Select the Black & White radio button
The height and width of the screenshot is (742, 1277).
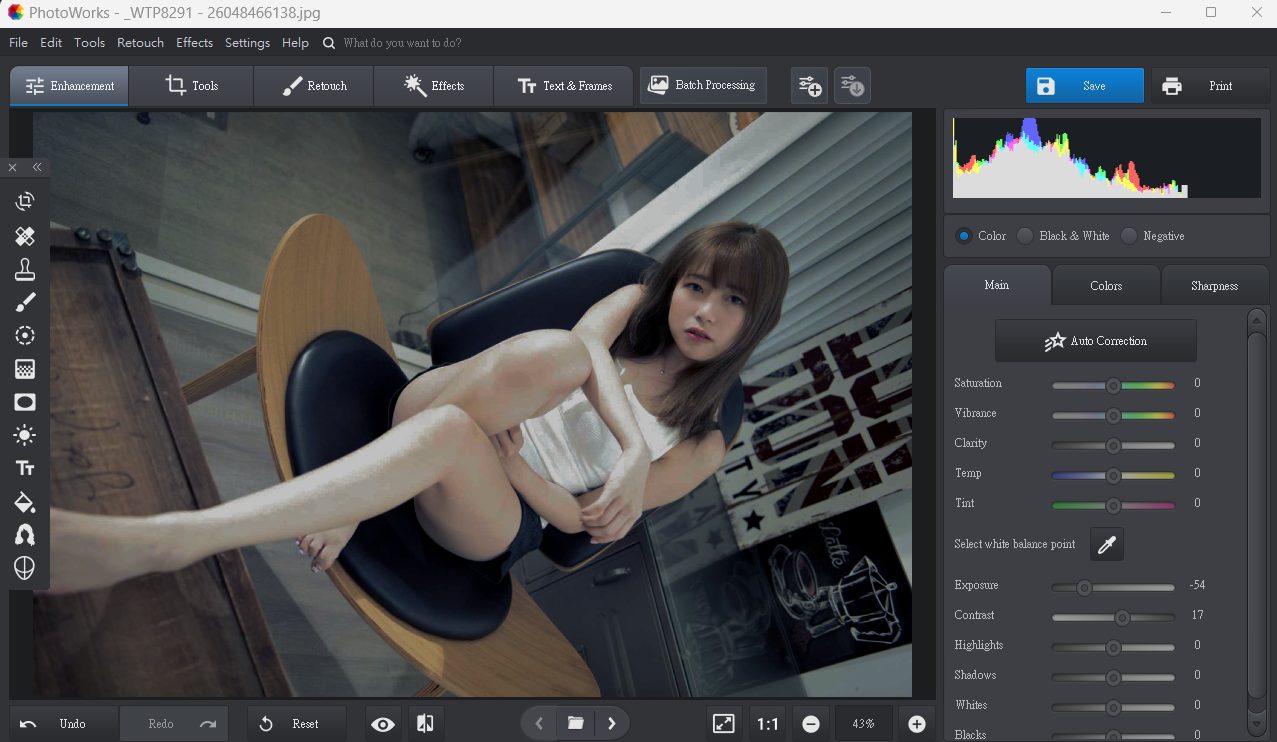(1025, 236)
